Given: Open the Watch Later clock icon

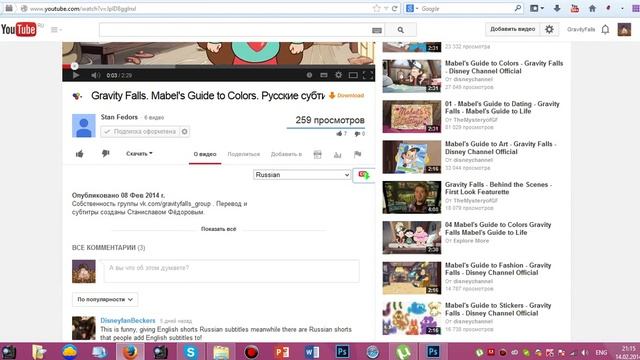Looking at the screenshot, I should tap(309, 75).
